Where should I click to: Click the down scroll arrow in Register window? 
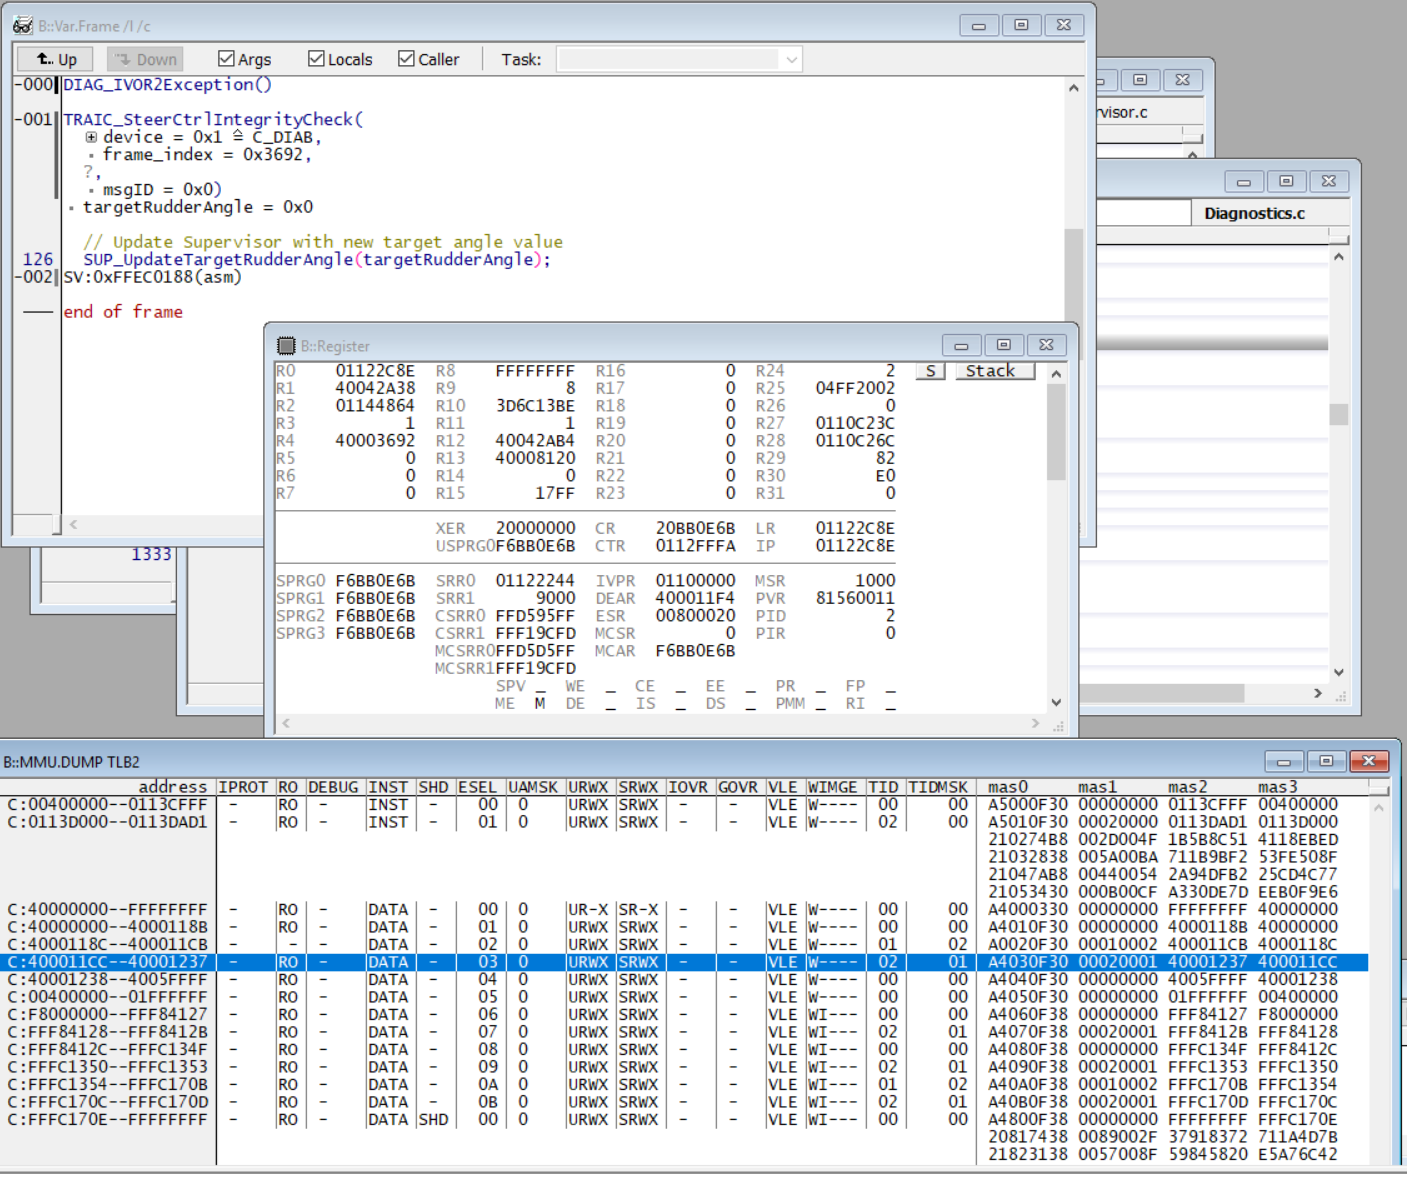pyautogui.click(x=1057, y=702)
